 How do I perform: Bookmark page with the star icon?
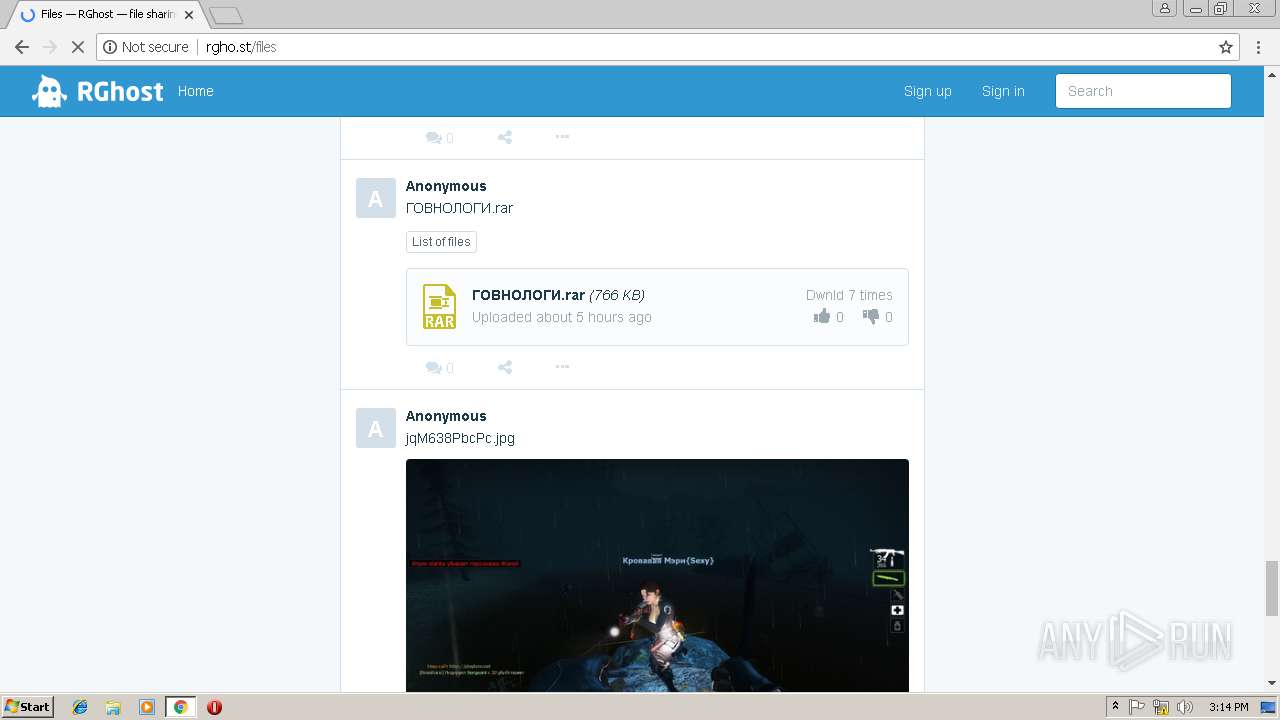[x=1226, y=47]
